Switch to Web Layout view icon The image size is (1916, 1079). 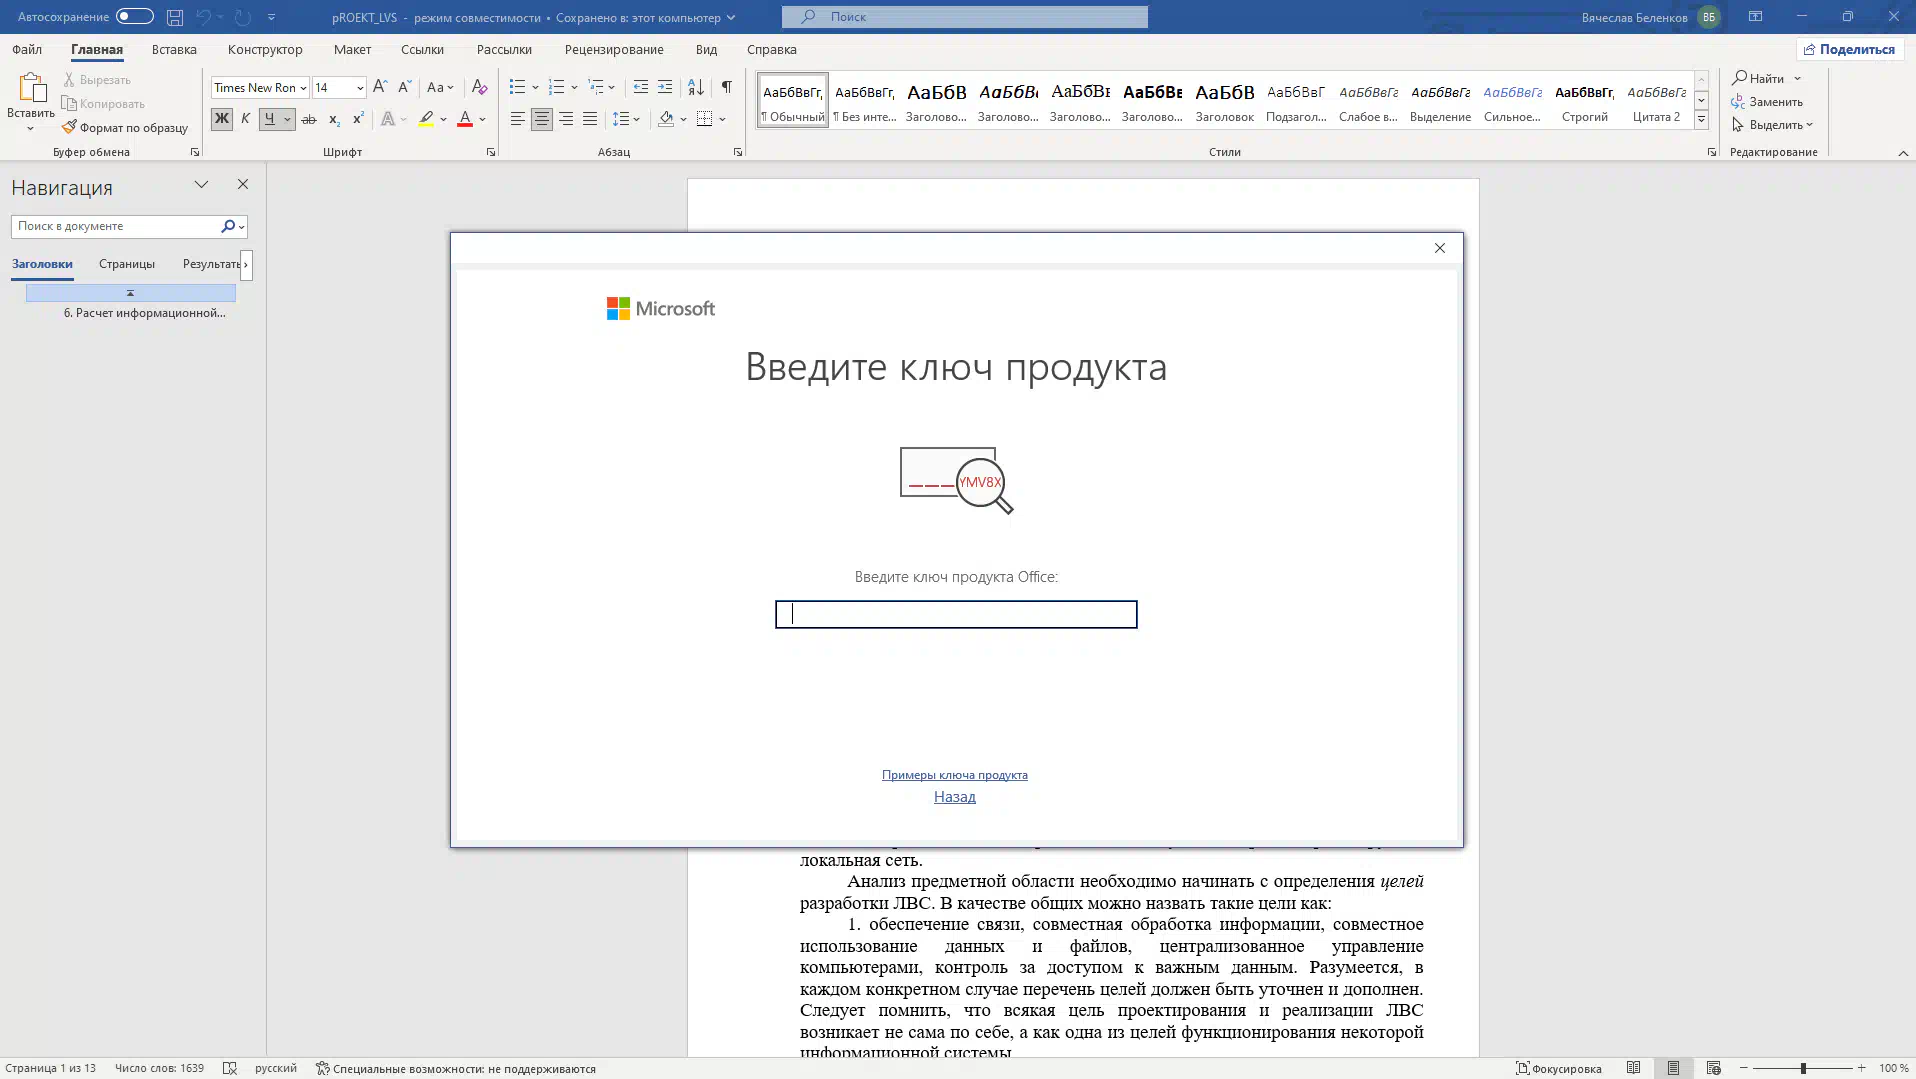point(1713,1068)
